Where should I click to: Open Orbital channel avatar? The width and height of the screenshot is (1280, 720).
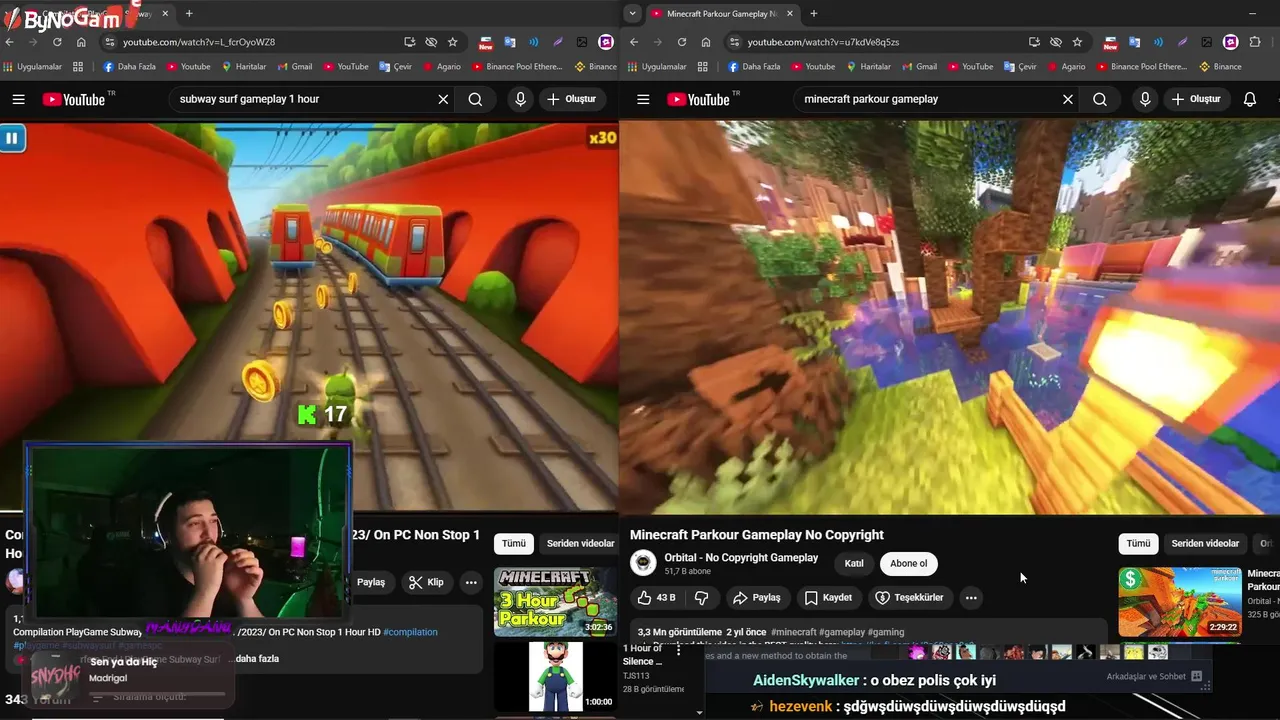643,563
